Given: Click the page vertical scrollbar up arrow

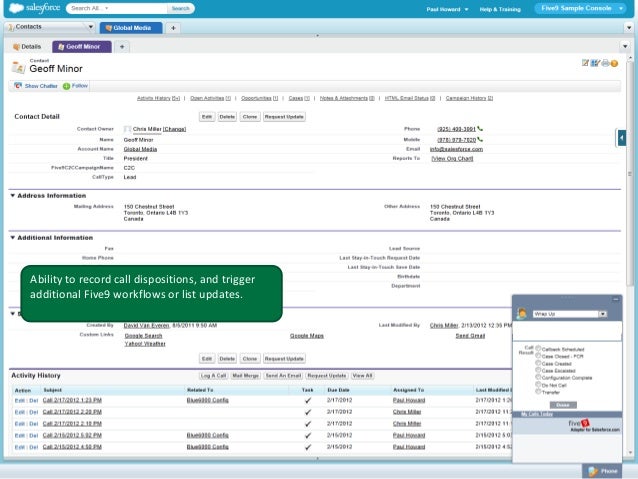Looking at the screenshot, I should [630, 58].
